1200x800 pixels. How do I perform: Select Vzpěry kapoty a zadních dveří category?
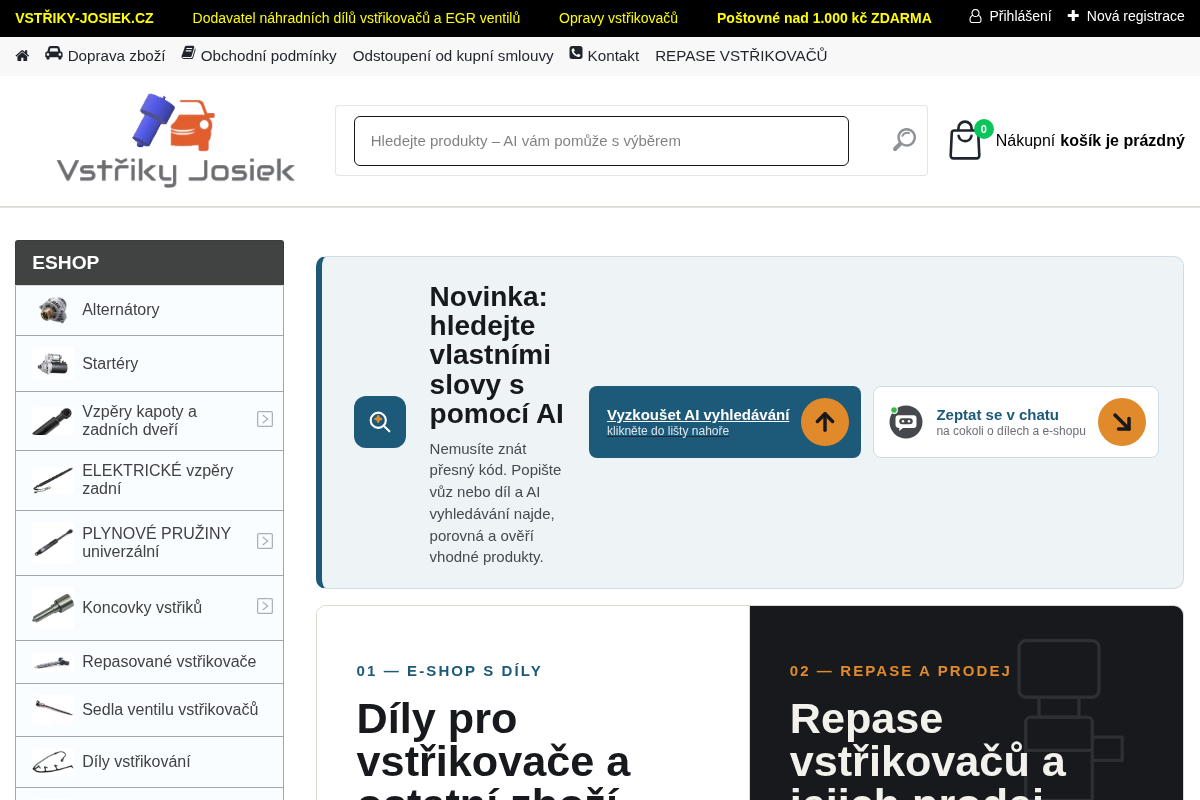[150, 421]
